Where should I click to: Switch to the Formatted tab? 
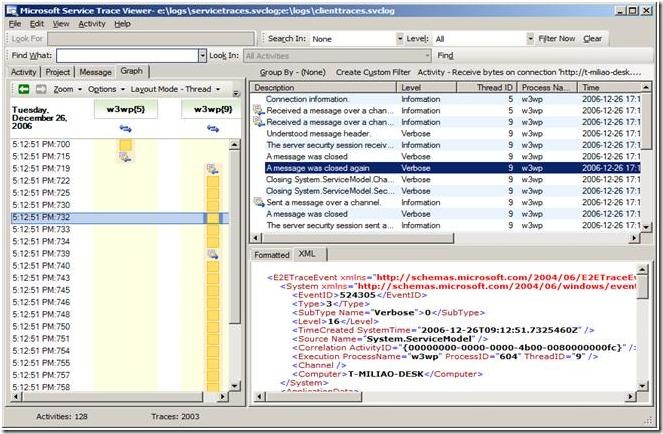point(272,255)
